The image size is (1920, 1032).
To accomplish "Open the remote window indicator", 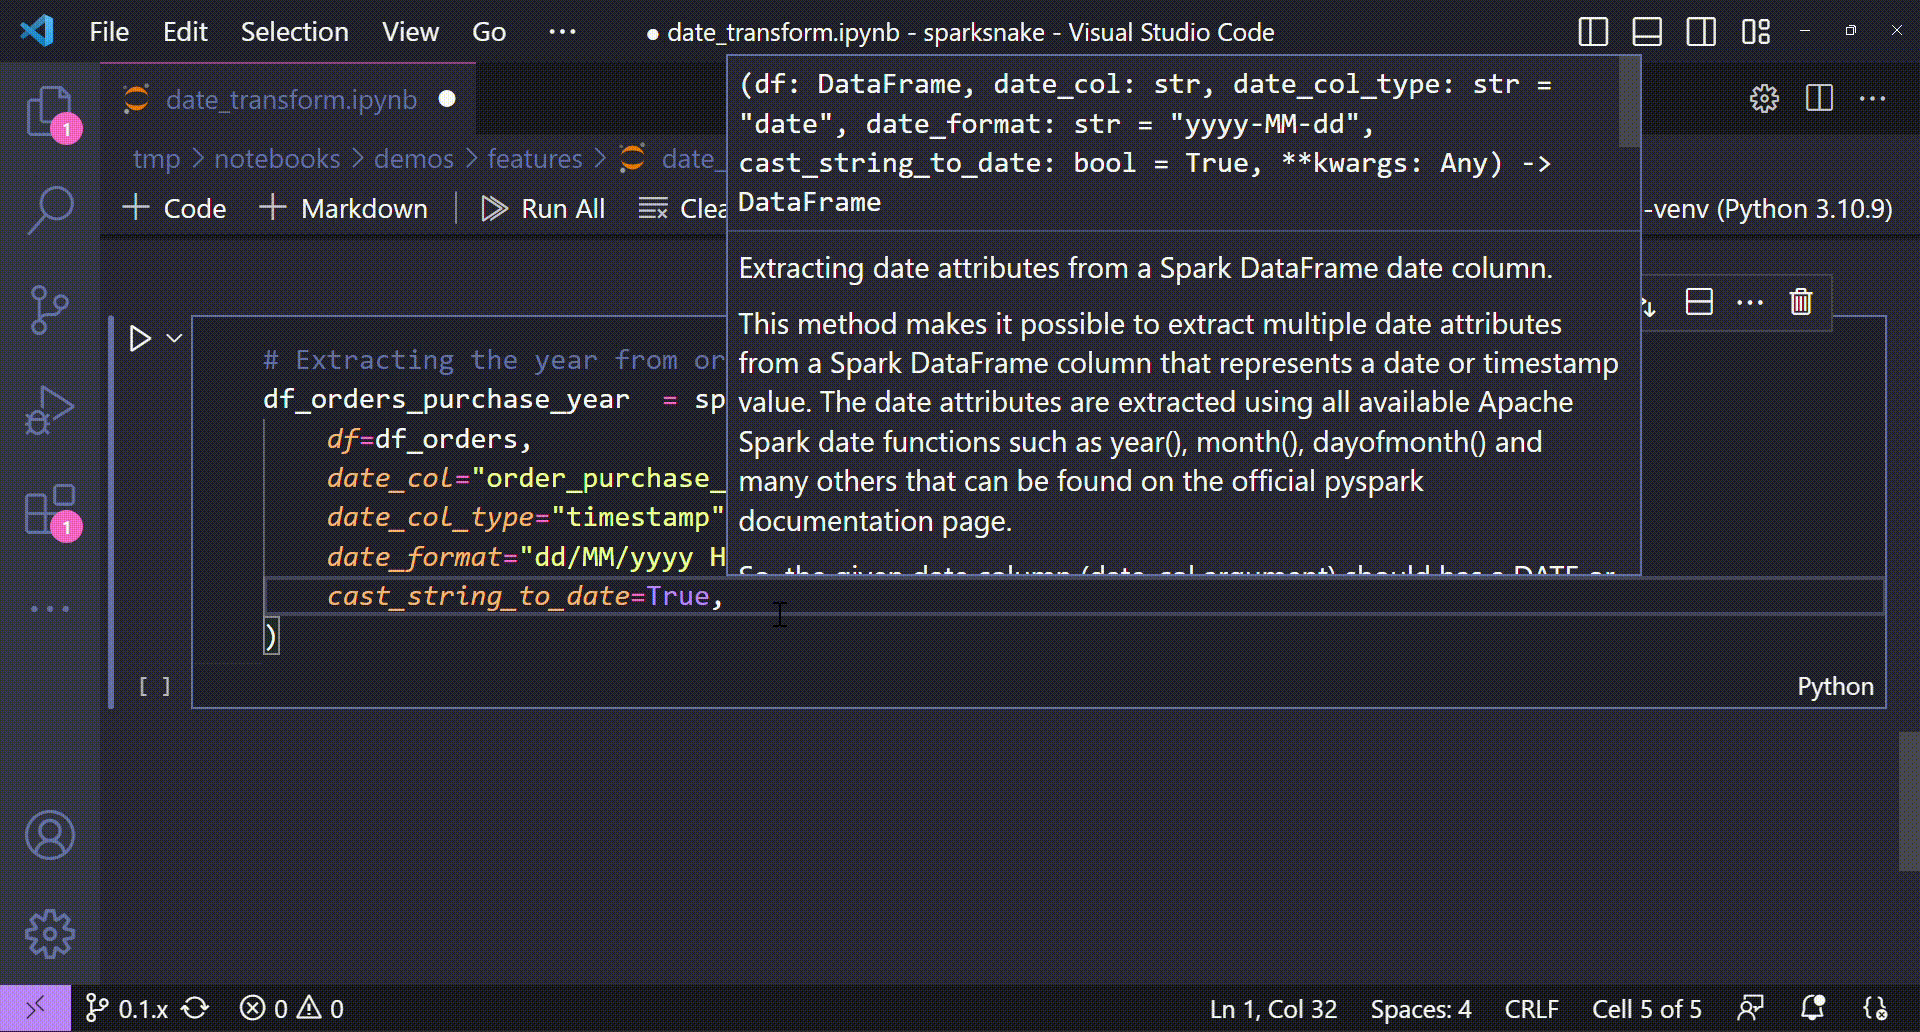I will point(35,1008).
